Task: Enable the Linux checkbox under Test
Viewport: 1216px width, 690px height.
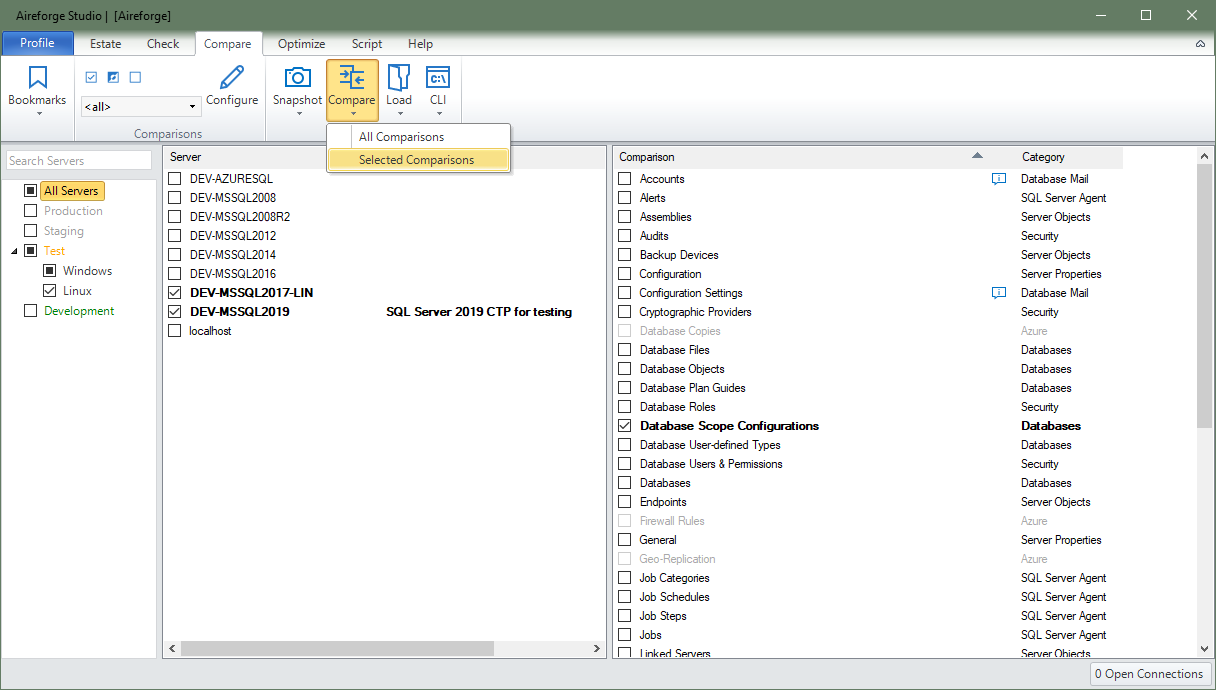Action: pos(49,291)
